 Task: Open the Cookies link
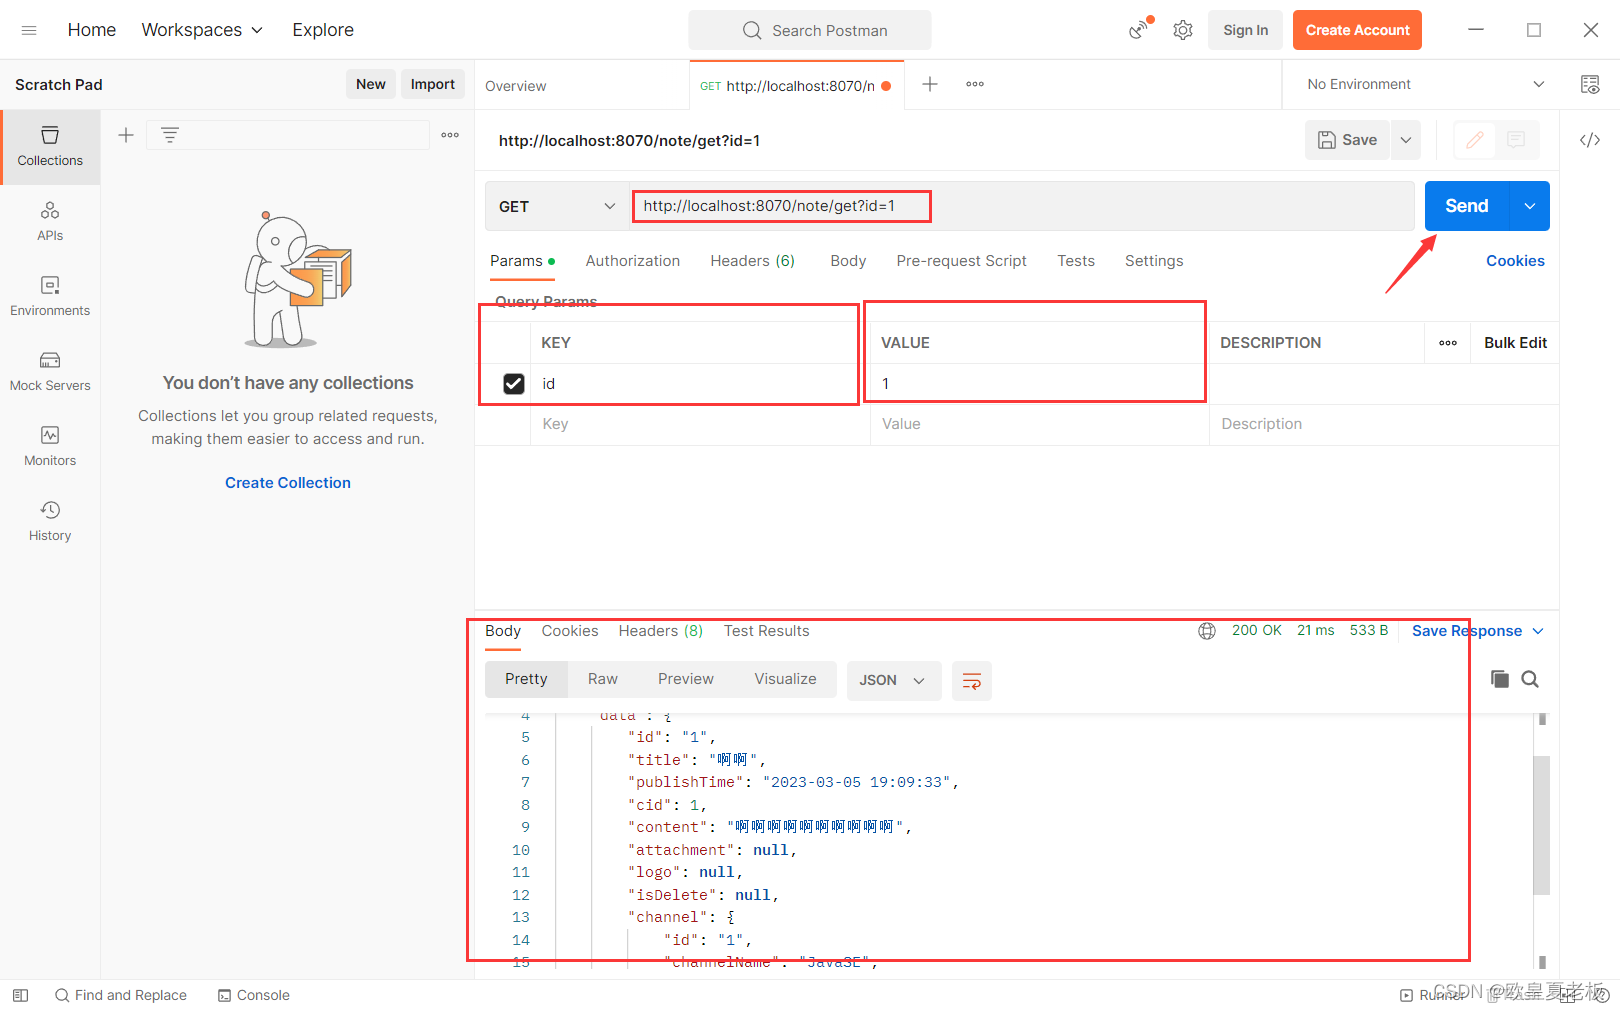click(x=1515, y=261)
